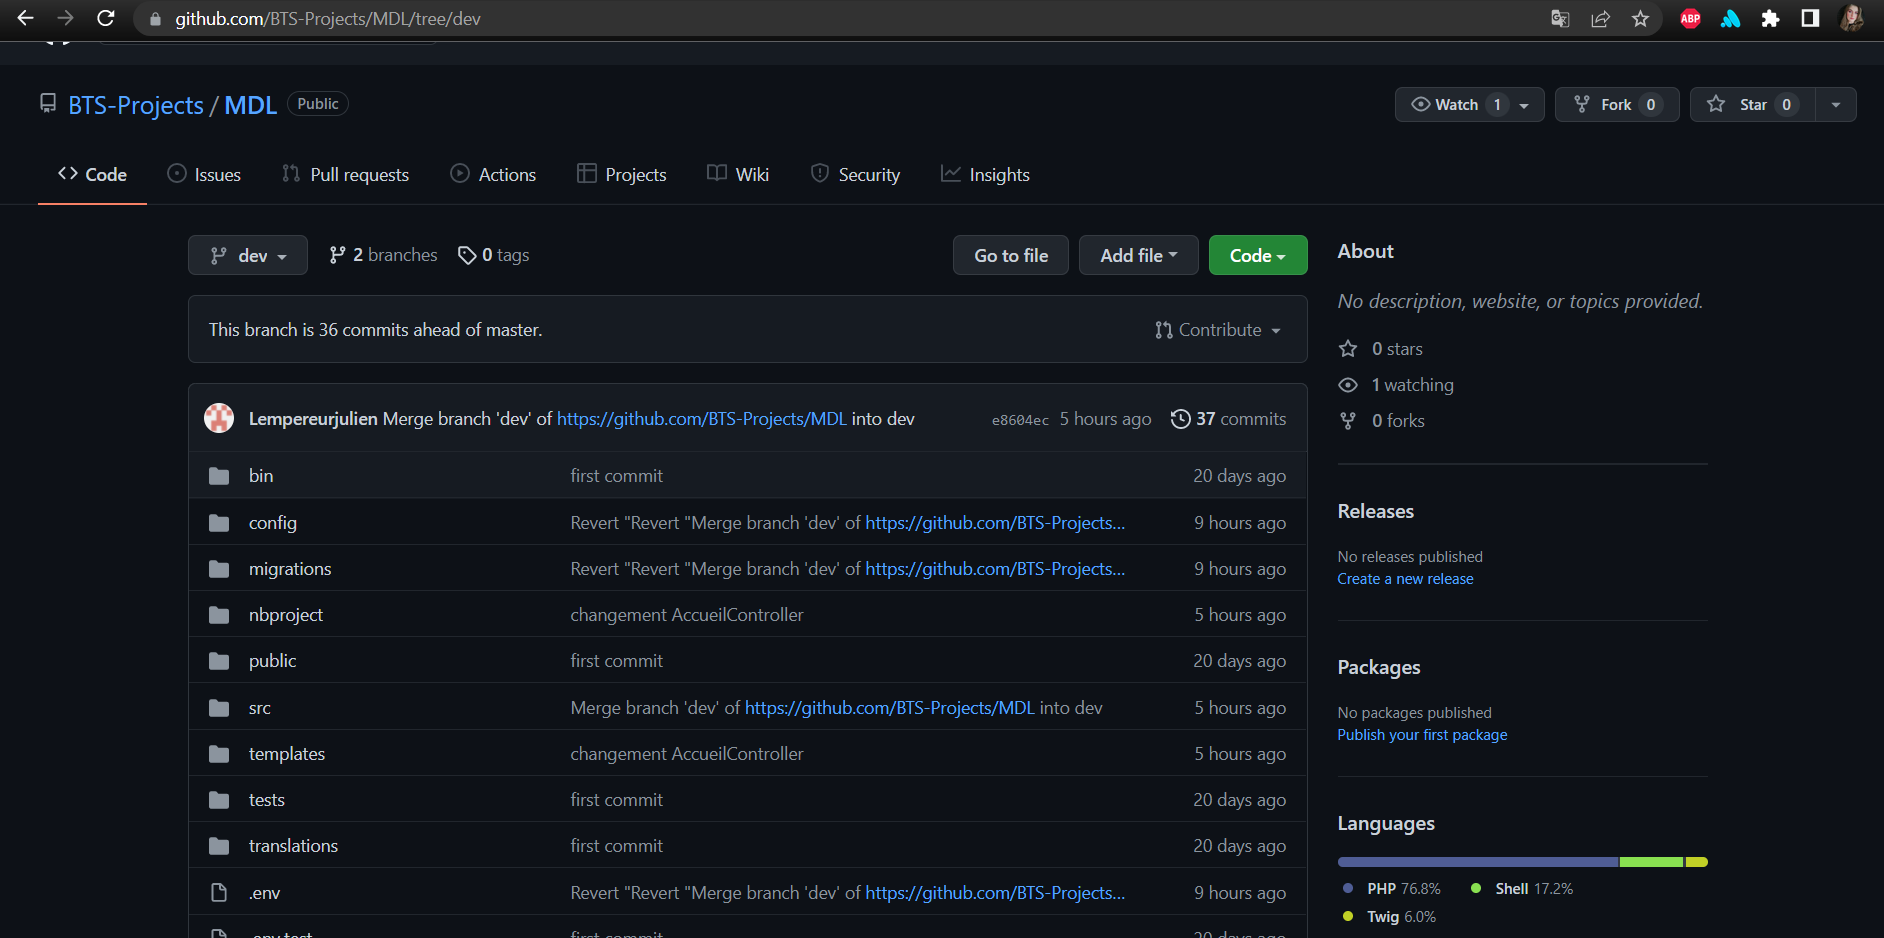Screen dimensions: 1884x938
Task: Open the Wiki tab
Action: click(x=738, y=174)
